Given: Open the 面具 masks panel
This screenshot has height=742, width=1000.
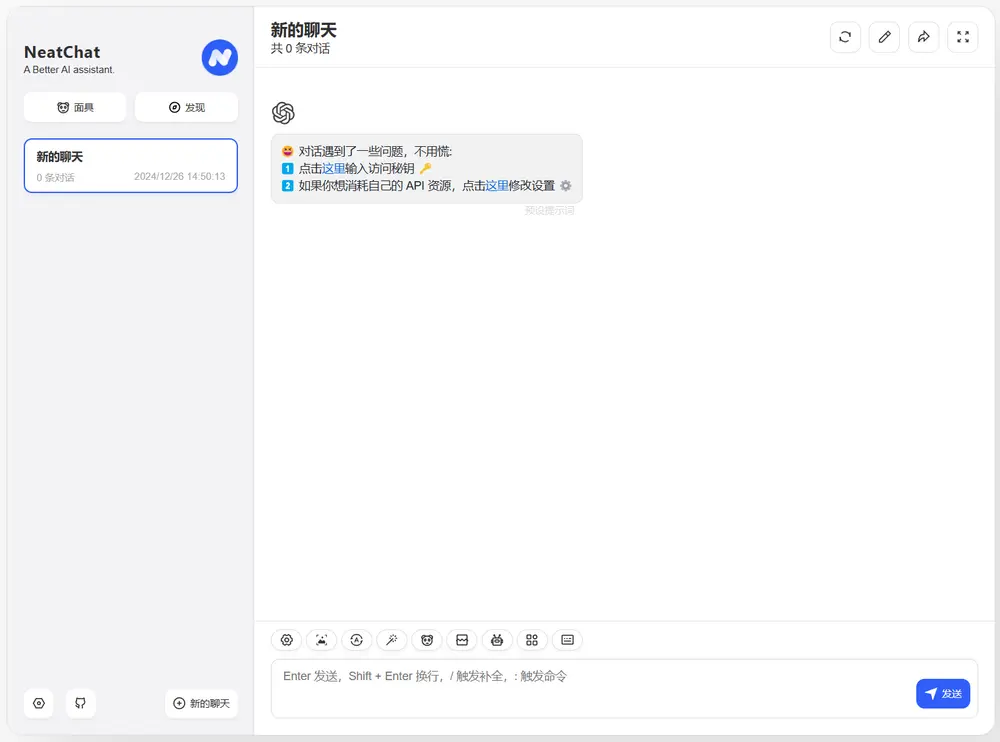Looking at the screenshot, I should pos(74,107).
